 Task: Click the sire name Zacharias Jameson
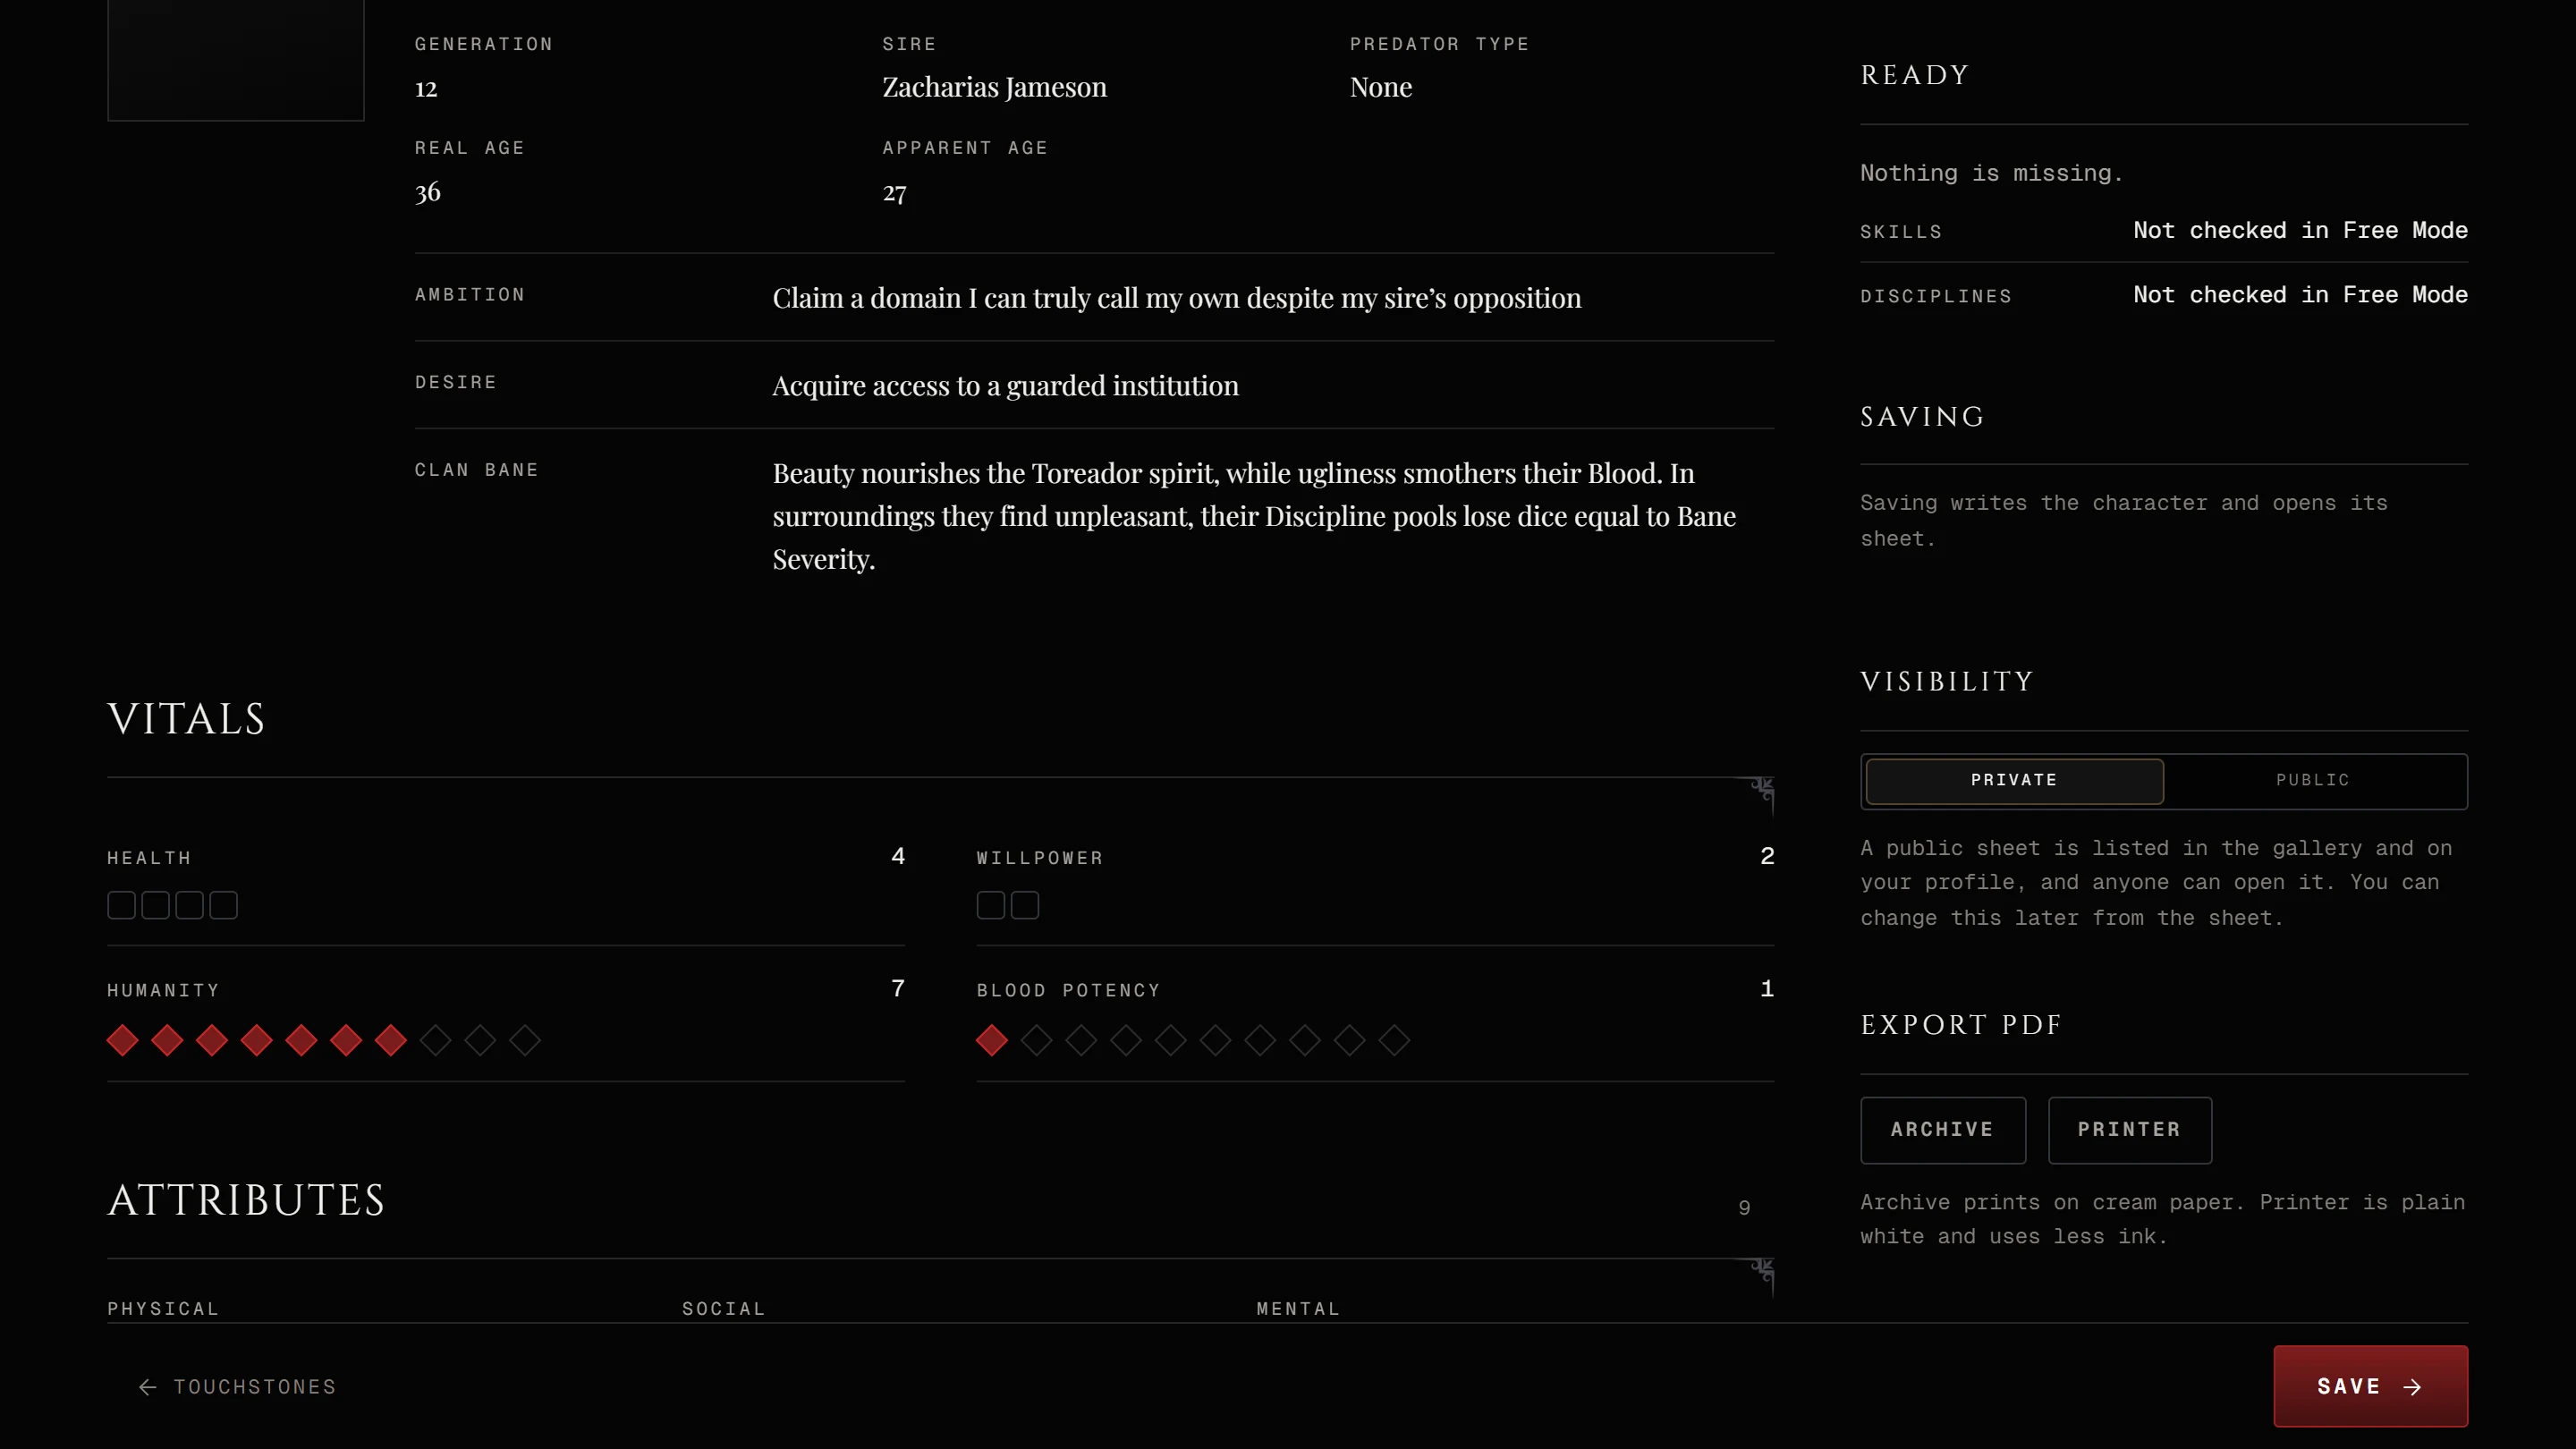coord(994,87)
